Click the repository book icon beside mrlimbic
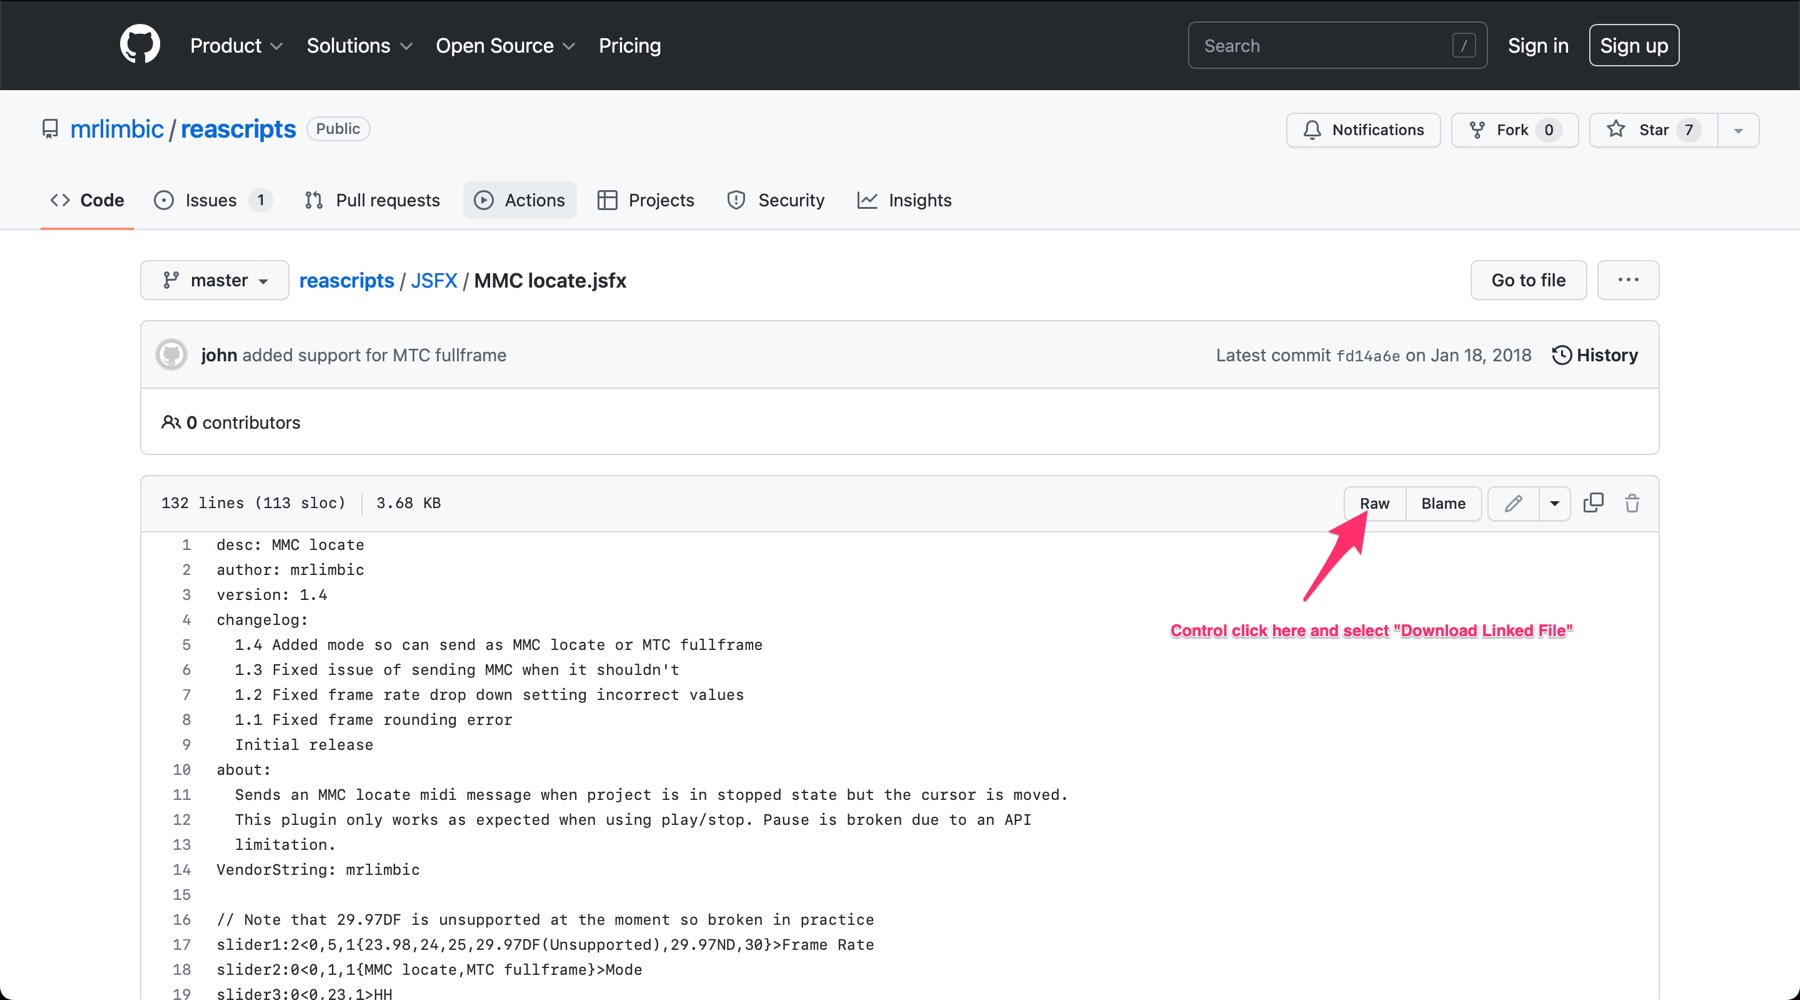The width and height of the screenshot is (1800, 1000). [x=50, y=129]
